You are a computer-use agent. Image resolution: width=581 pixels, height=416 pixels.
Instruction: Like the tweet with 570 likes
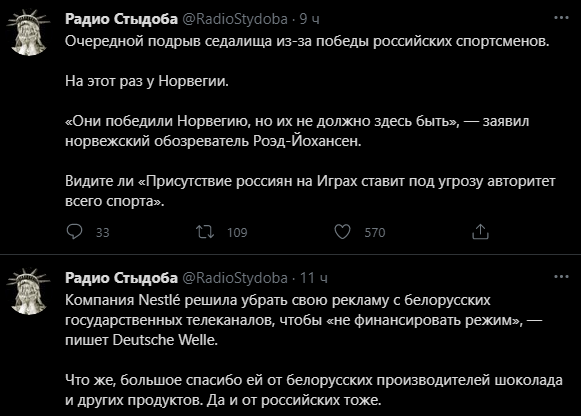(342, 232)
